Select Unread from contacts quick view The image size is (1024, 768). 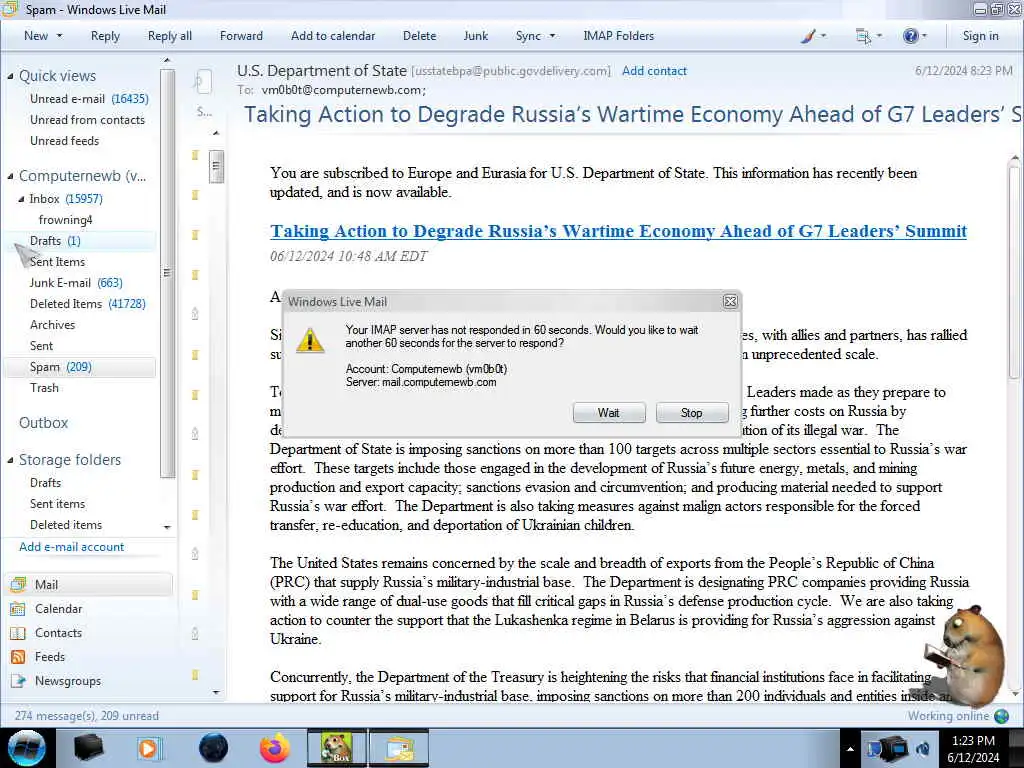87,120
